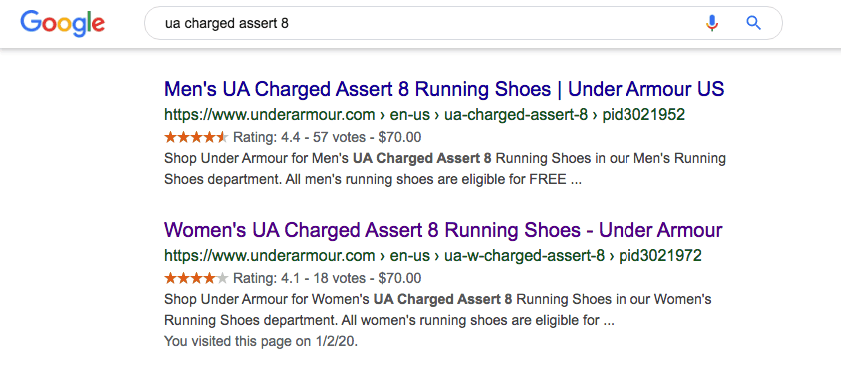Click the Google logo
Image resolution: width=841 pixels, height=373 pixels.
[62, 23]
